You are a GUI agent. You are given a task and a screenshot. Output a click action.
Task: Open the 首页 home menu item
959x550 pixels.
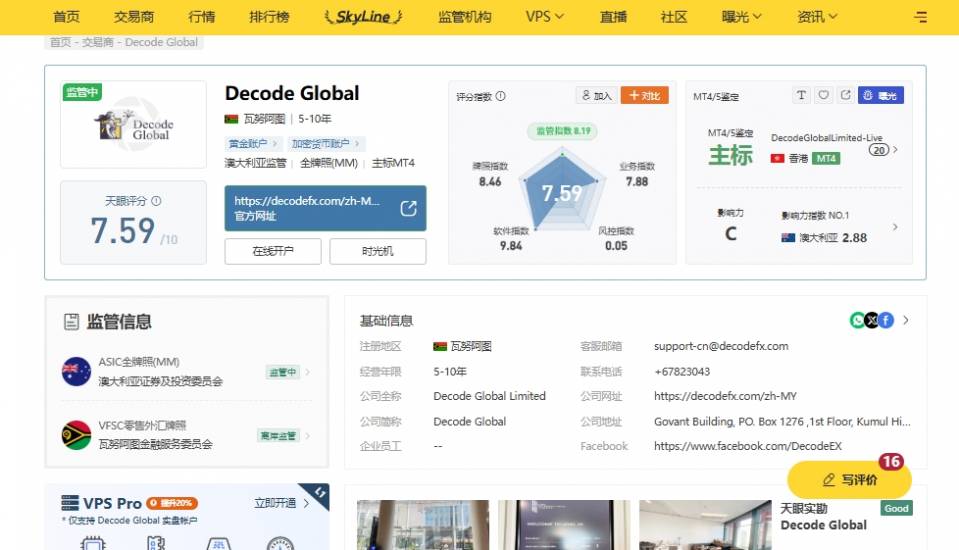pyautogui.click(x=66, y=17)
